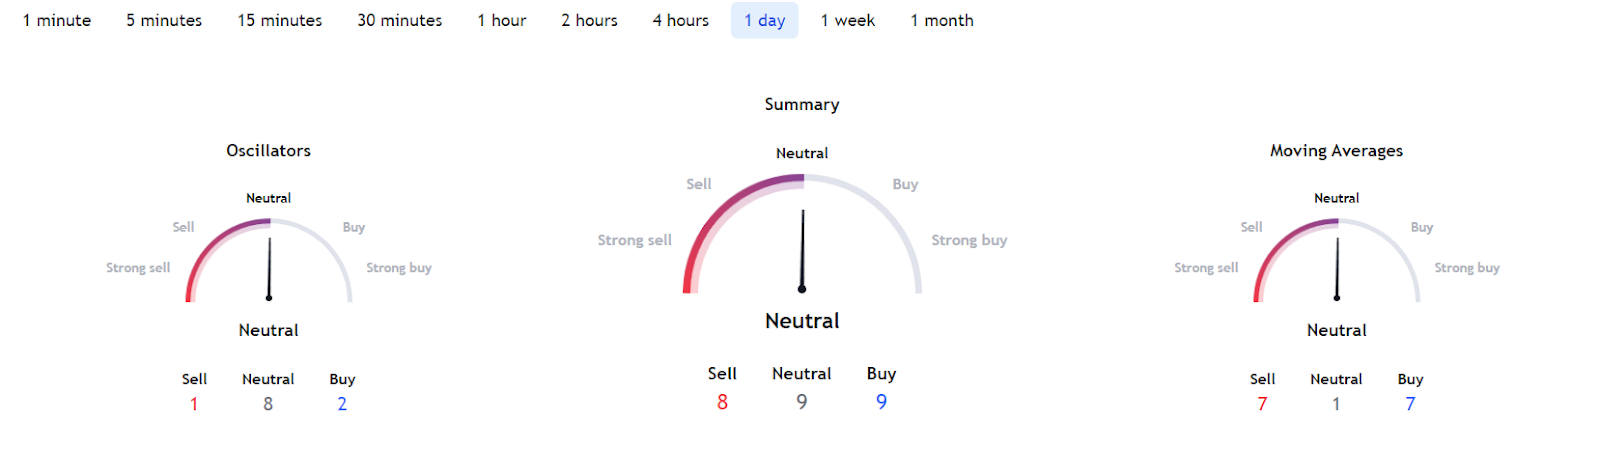The image size is (1600, 449).
Task: Choose the 15 minutes timeframe
Action: point(280,20)
